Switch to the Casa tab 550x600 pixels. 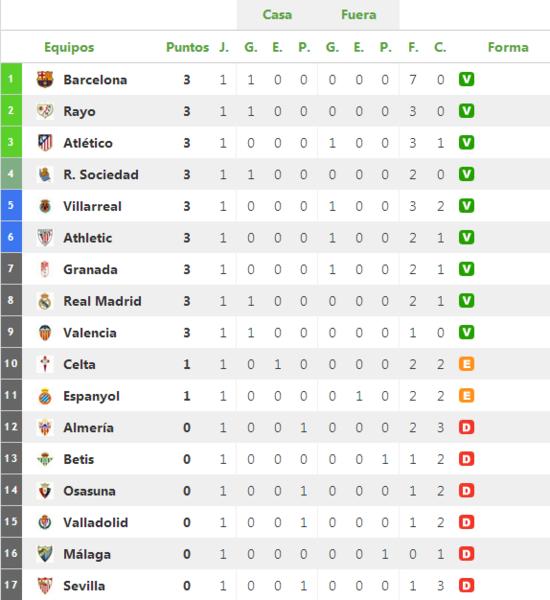pos(277,15)
